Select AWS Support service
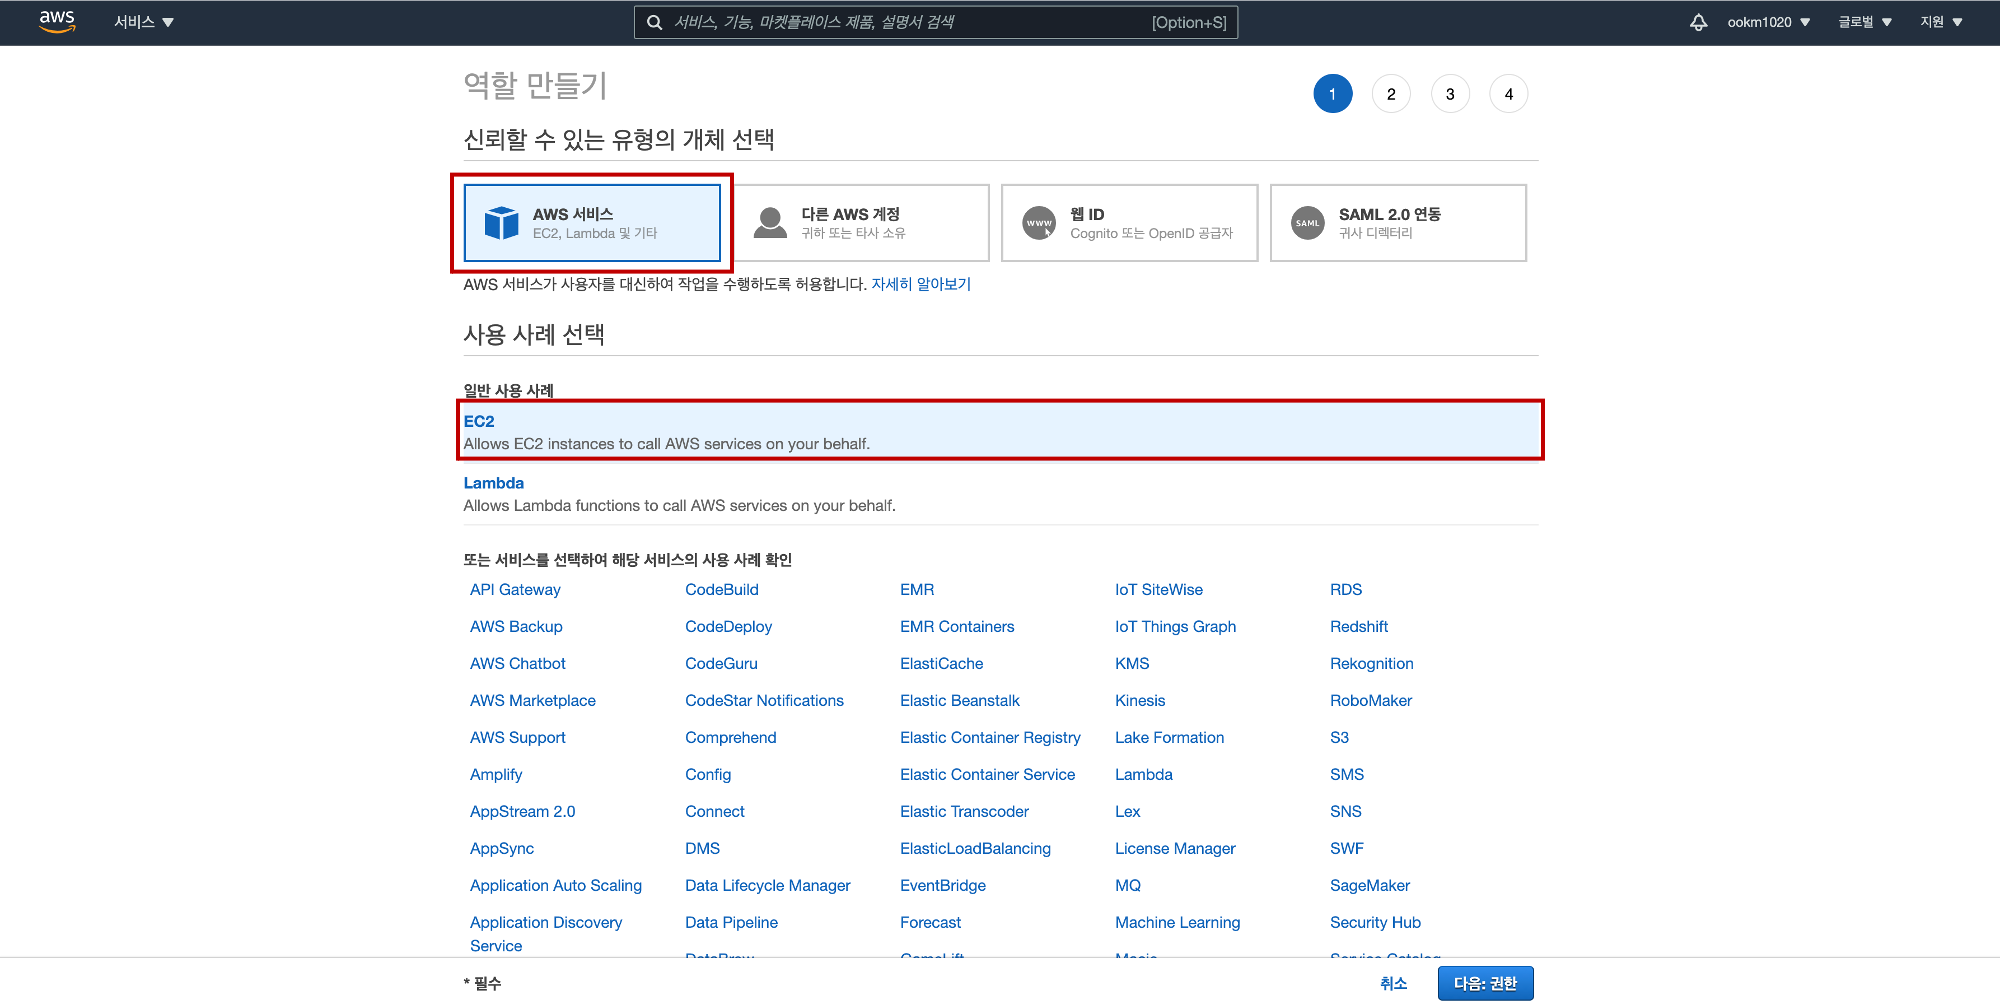This screenshot has width=2002, height=1004. point(518,738)
